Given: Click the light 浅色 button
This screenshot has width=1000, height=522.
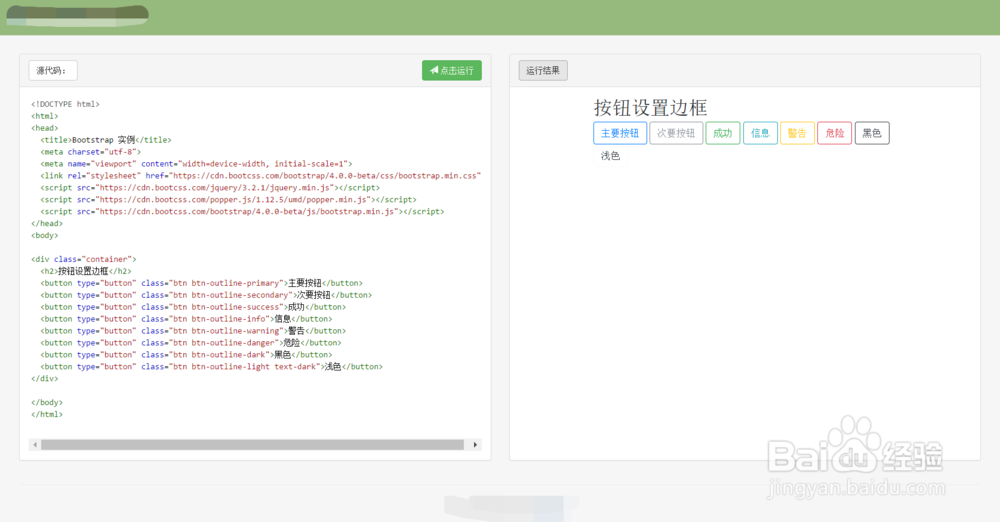Looking at the screenshot, I should coord(610,156).
